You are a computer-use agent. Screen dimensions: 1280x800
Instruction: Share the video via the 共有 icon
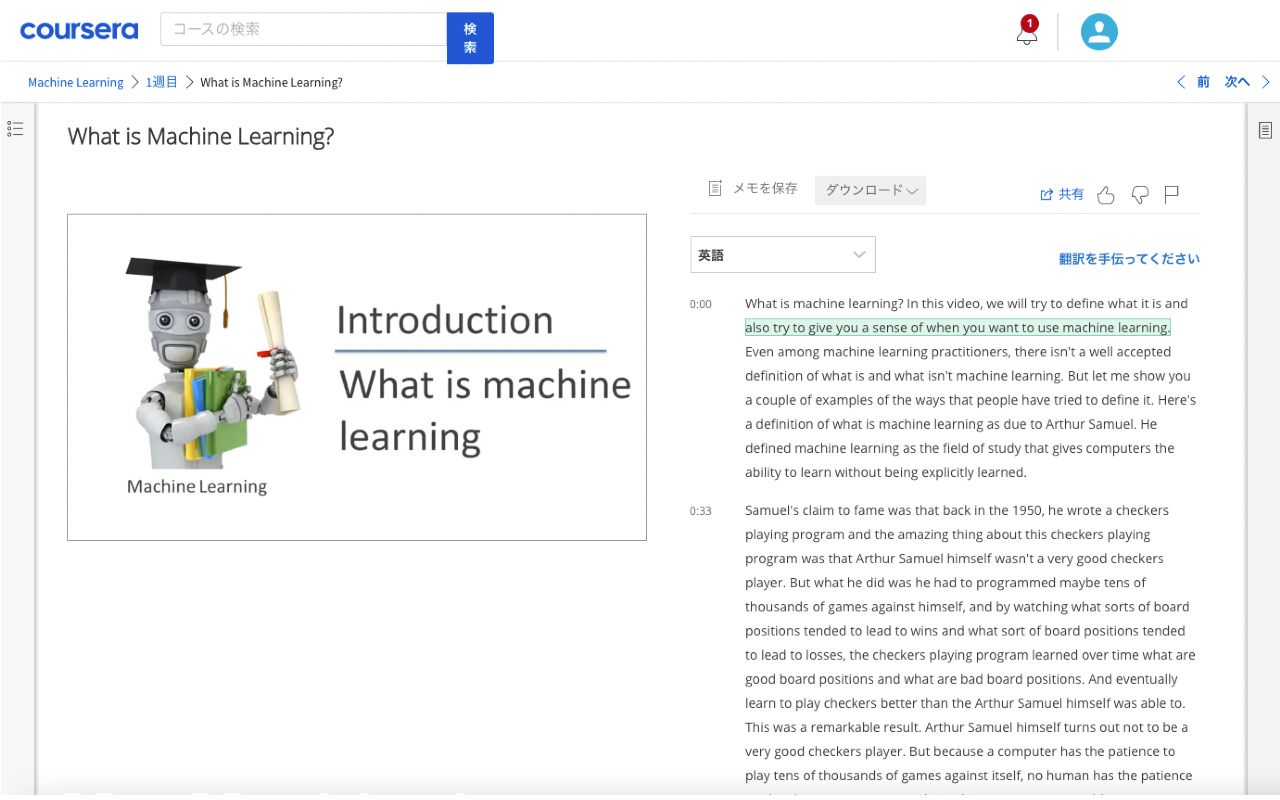(x=1061, y=194)
